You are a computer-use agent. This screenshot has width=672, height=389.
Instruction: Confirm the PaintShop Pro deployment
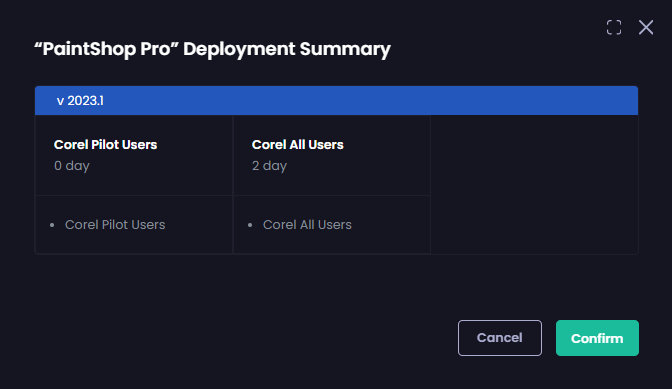point(597,338)
